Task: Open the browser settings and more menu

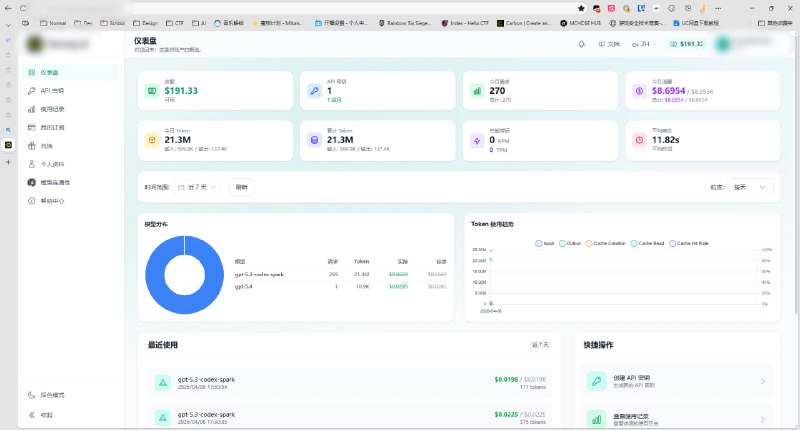Action: 718,8
